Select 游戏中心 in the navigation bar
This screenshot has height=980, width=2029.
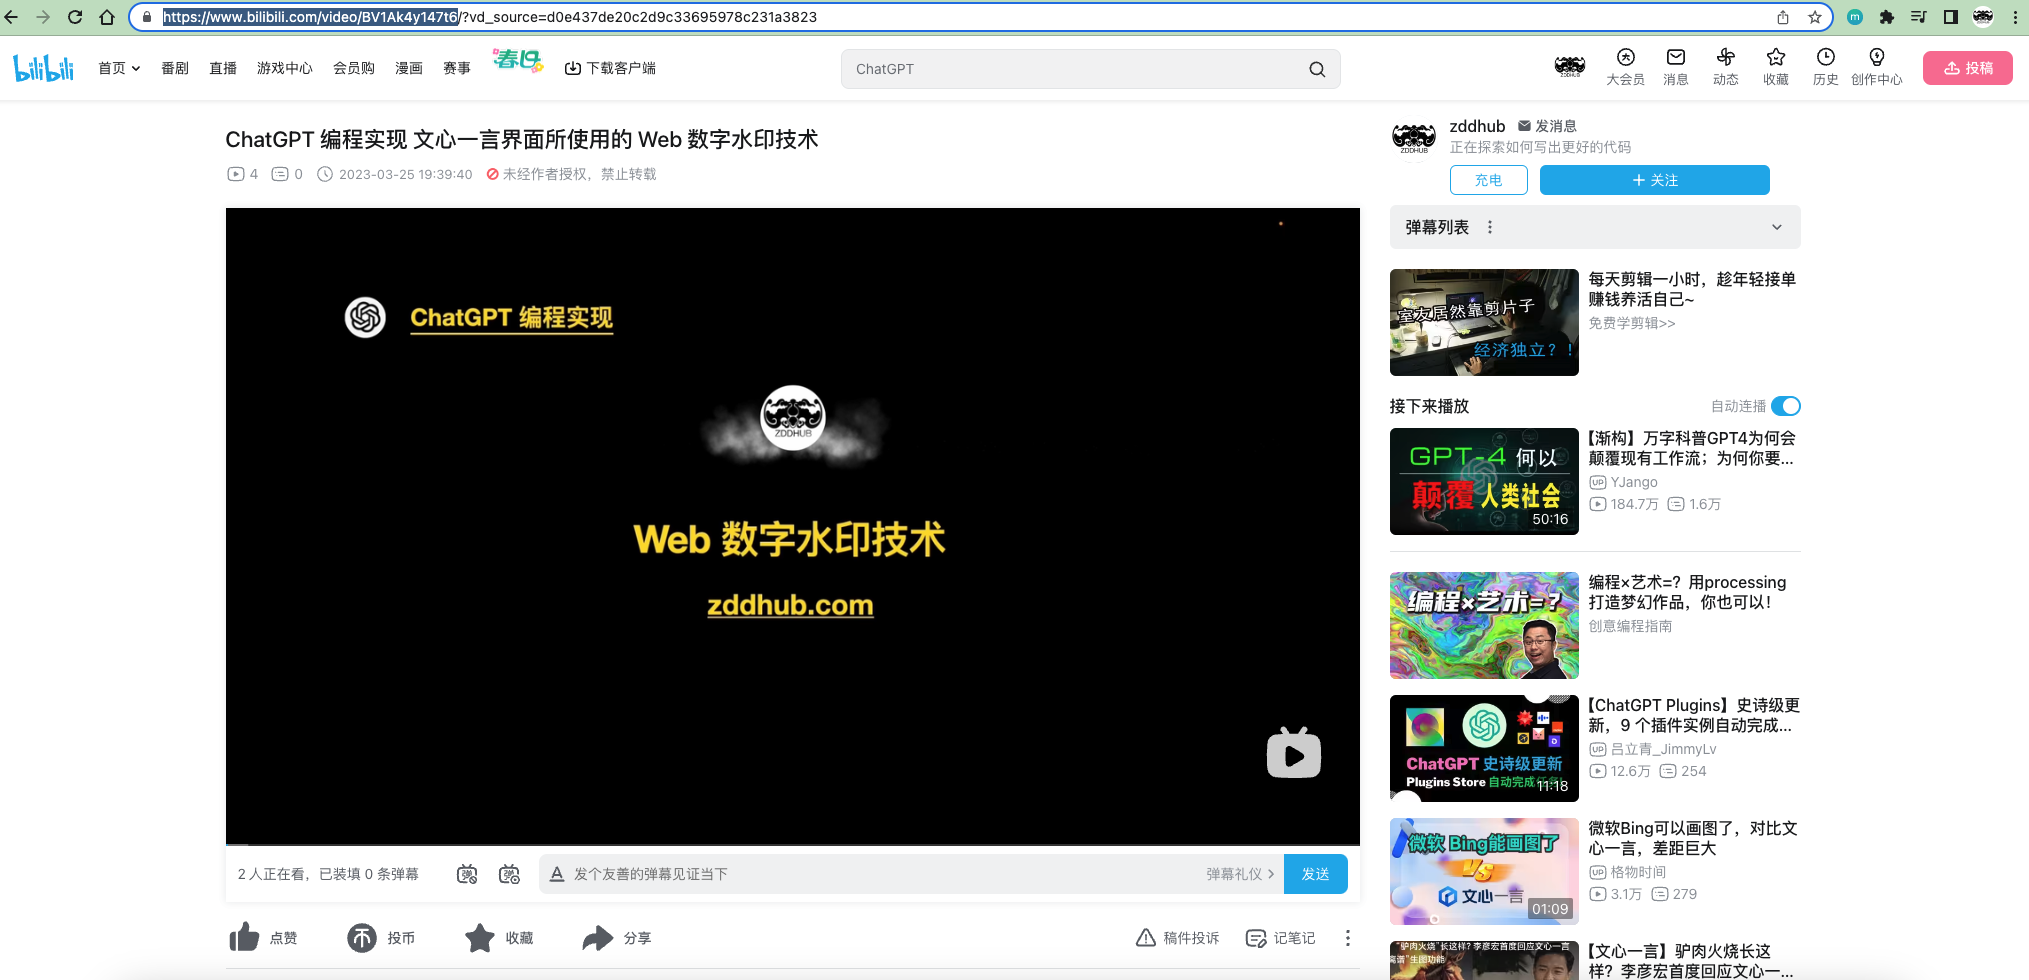(284, 68)
